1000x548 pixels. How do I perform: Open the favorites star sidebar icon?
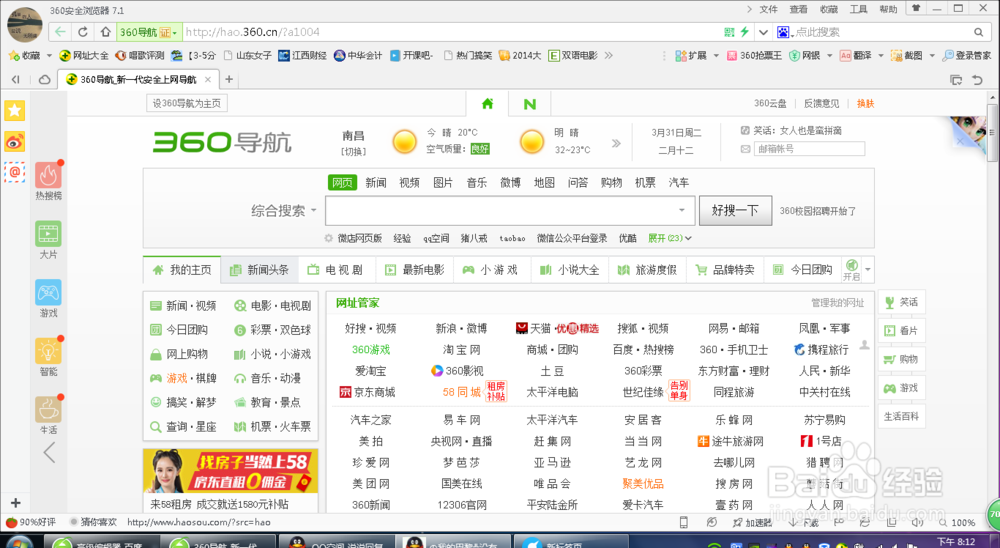15,110
